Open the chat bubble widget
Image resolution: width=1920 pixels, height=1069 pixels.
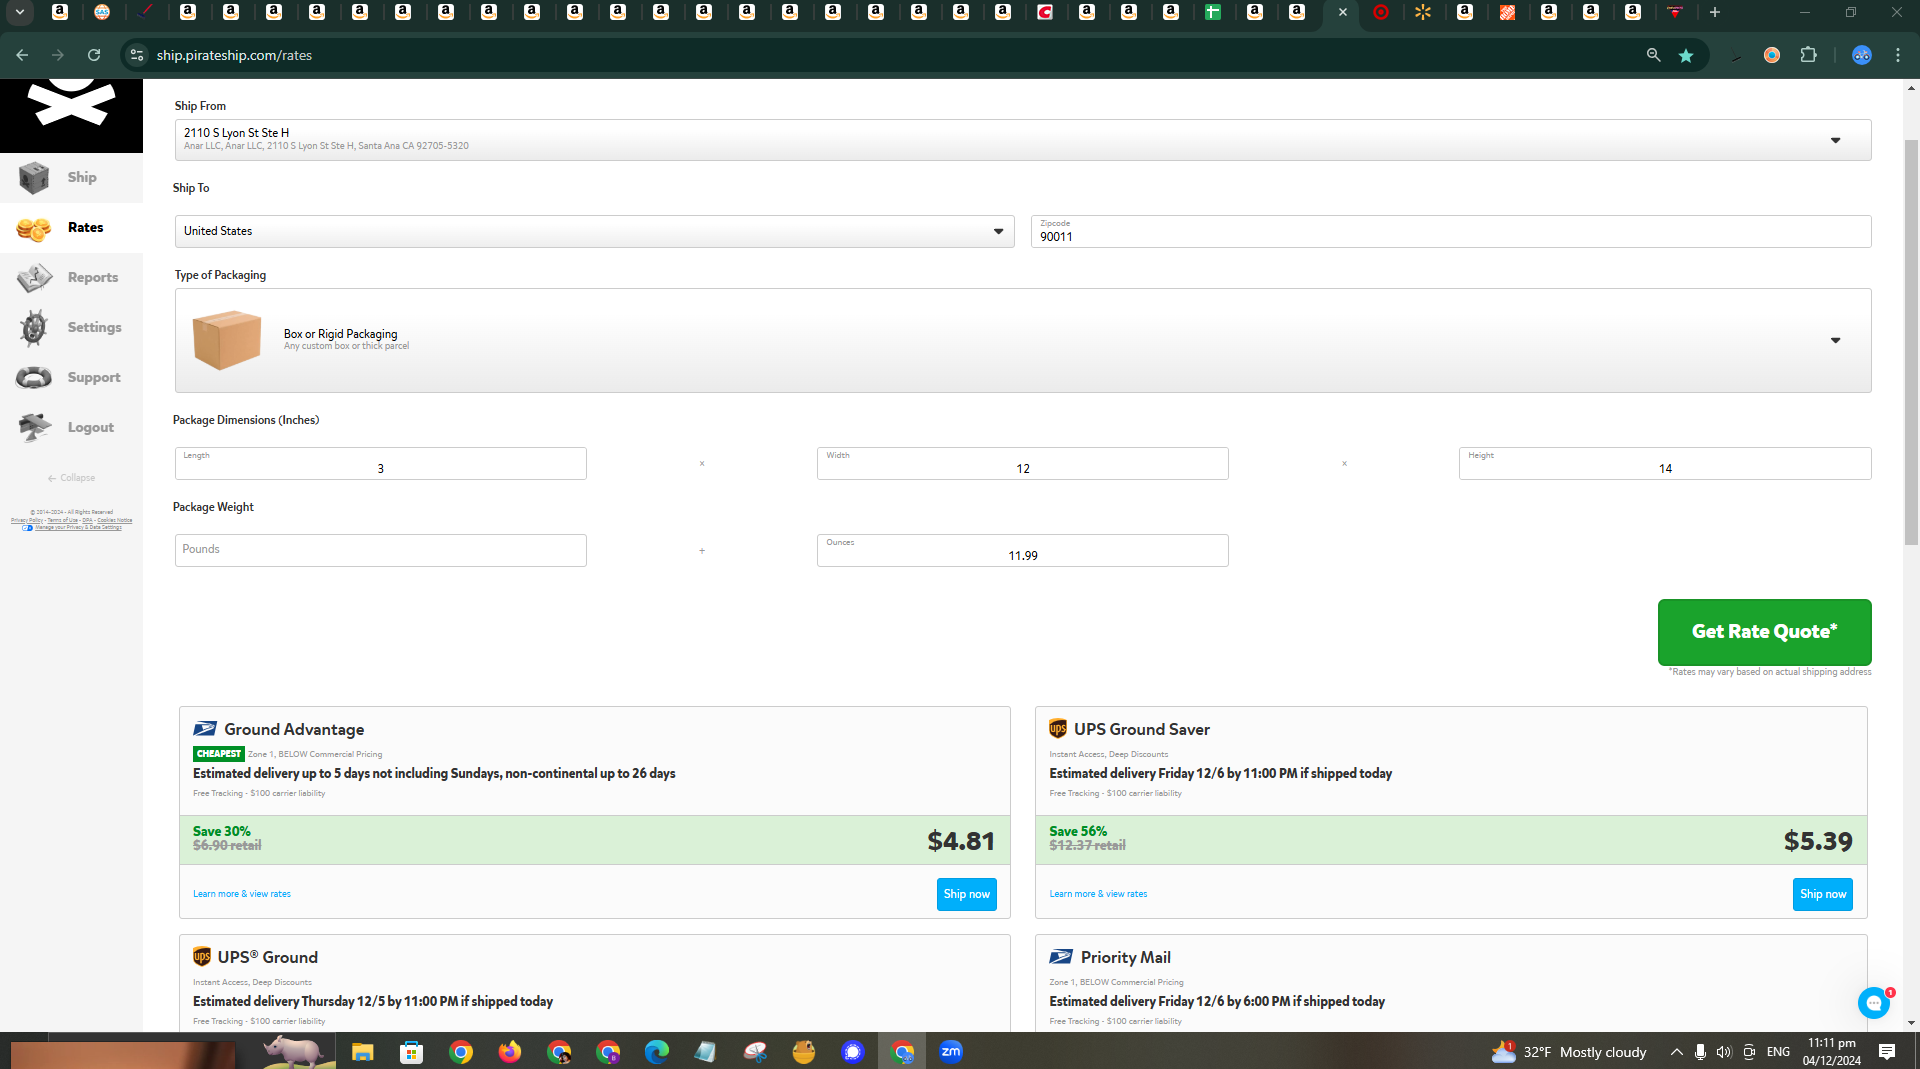[x=1873, y=1002]
